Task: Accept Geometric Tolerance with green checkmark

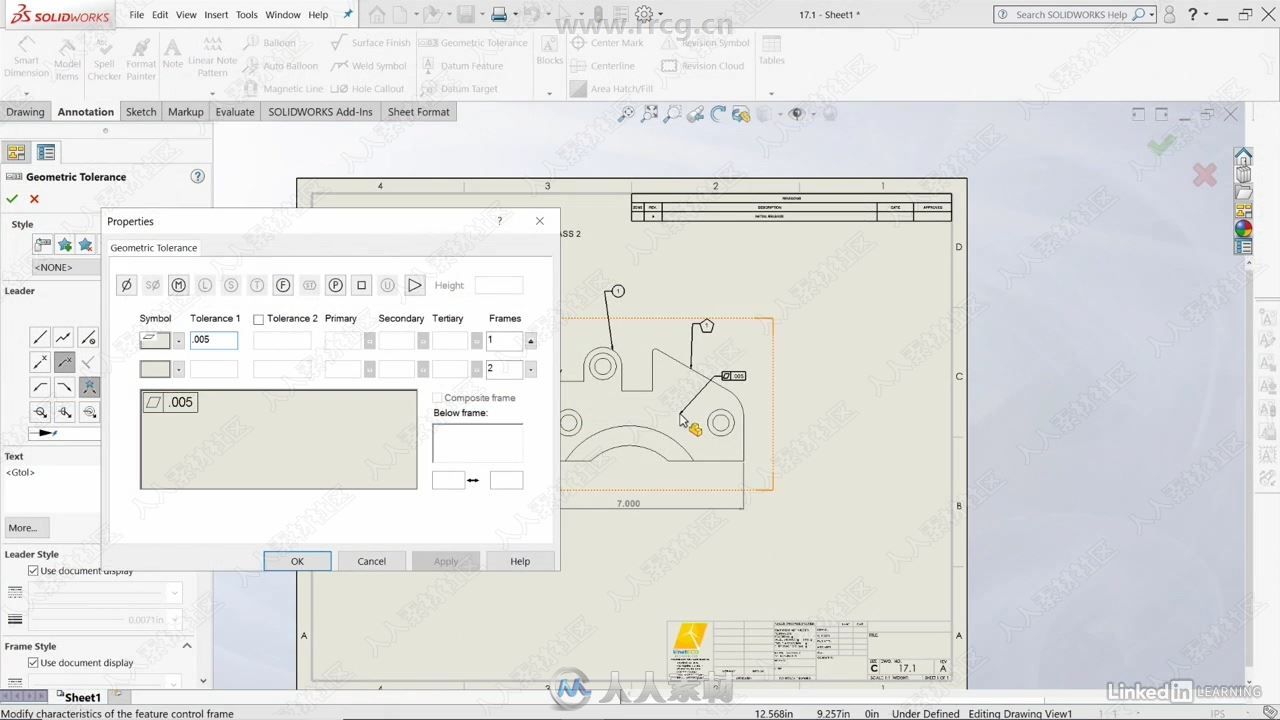Action: pyautogui.click(x=12, y=199)
